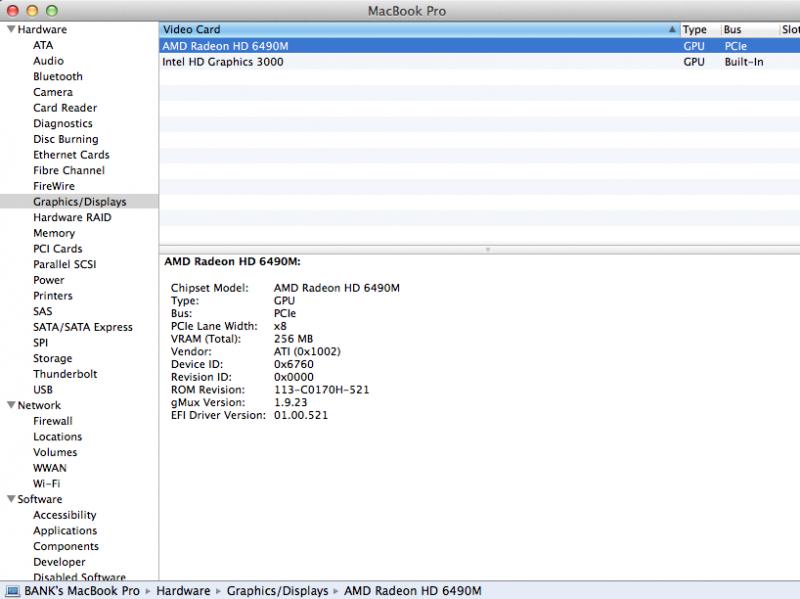This screenshot has height=599, width=800.
Task: Select the Intel HD Graphics 3000 row
Action: pyautogui.click(x=480, y=62)
